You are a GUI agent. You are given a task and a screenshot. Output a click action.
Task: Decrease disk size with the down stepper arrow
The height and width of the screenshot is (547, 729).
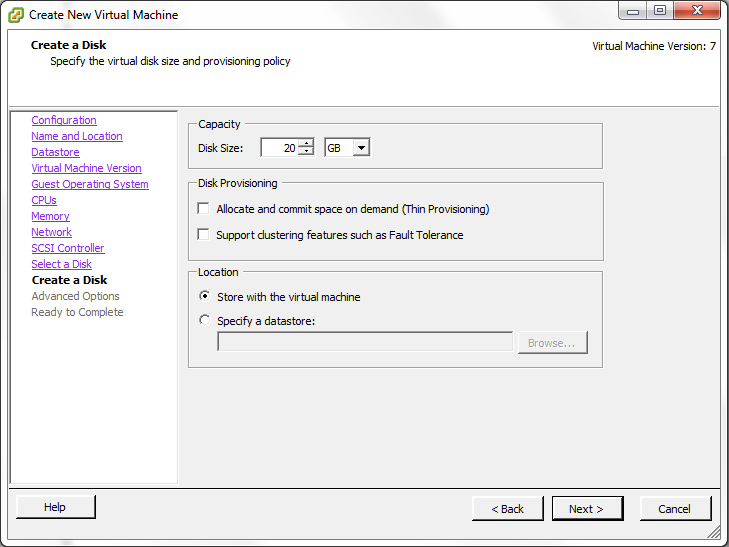coord(306,152)
